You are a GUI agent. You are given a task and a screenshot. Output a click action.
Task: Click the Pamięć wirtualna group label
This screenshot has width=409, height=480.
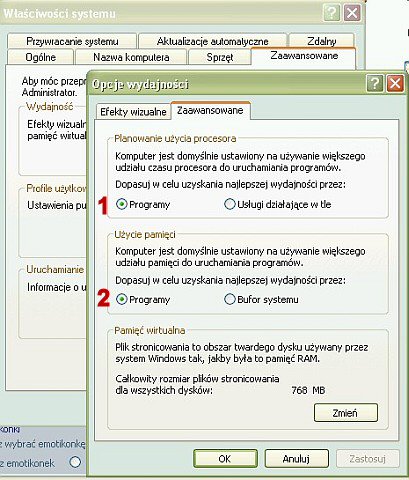tap(149, 330)
